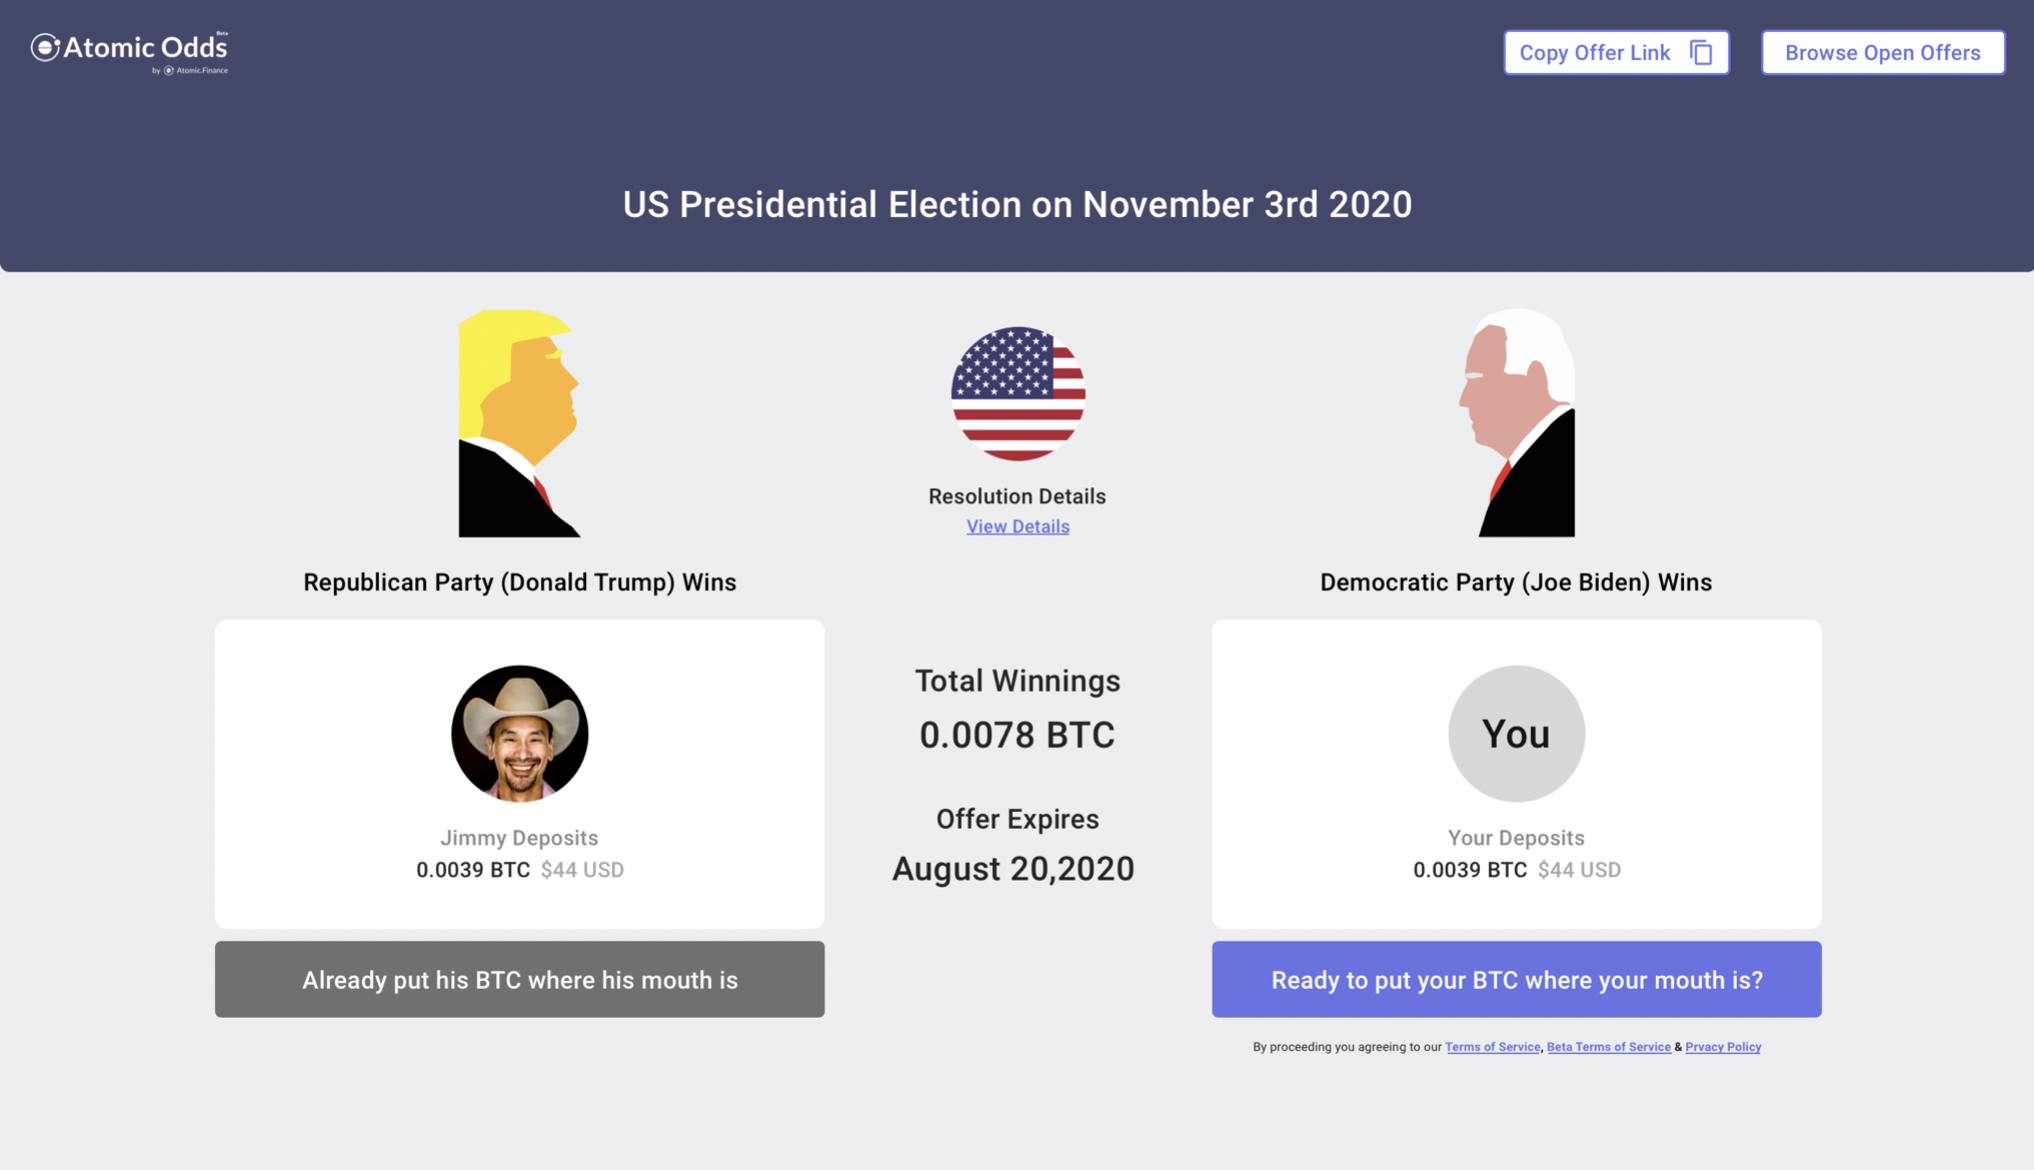Click 'Already put his BTC' gray button
Viewport: 2034px width, 1170px height.
(x=519, y=979)
